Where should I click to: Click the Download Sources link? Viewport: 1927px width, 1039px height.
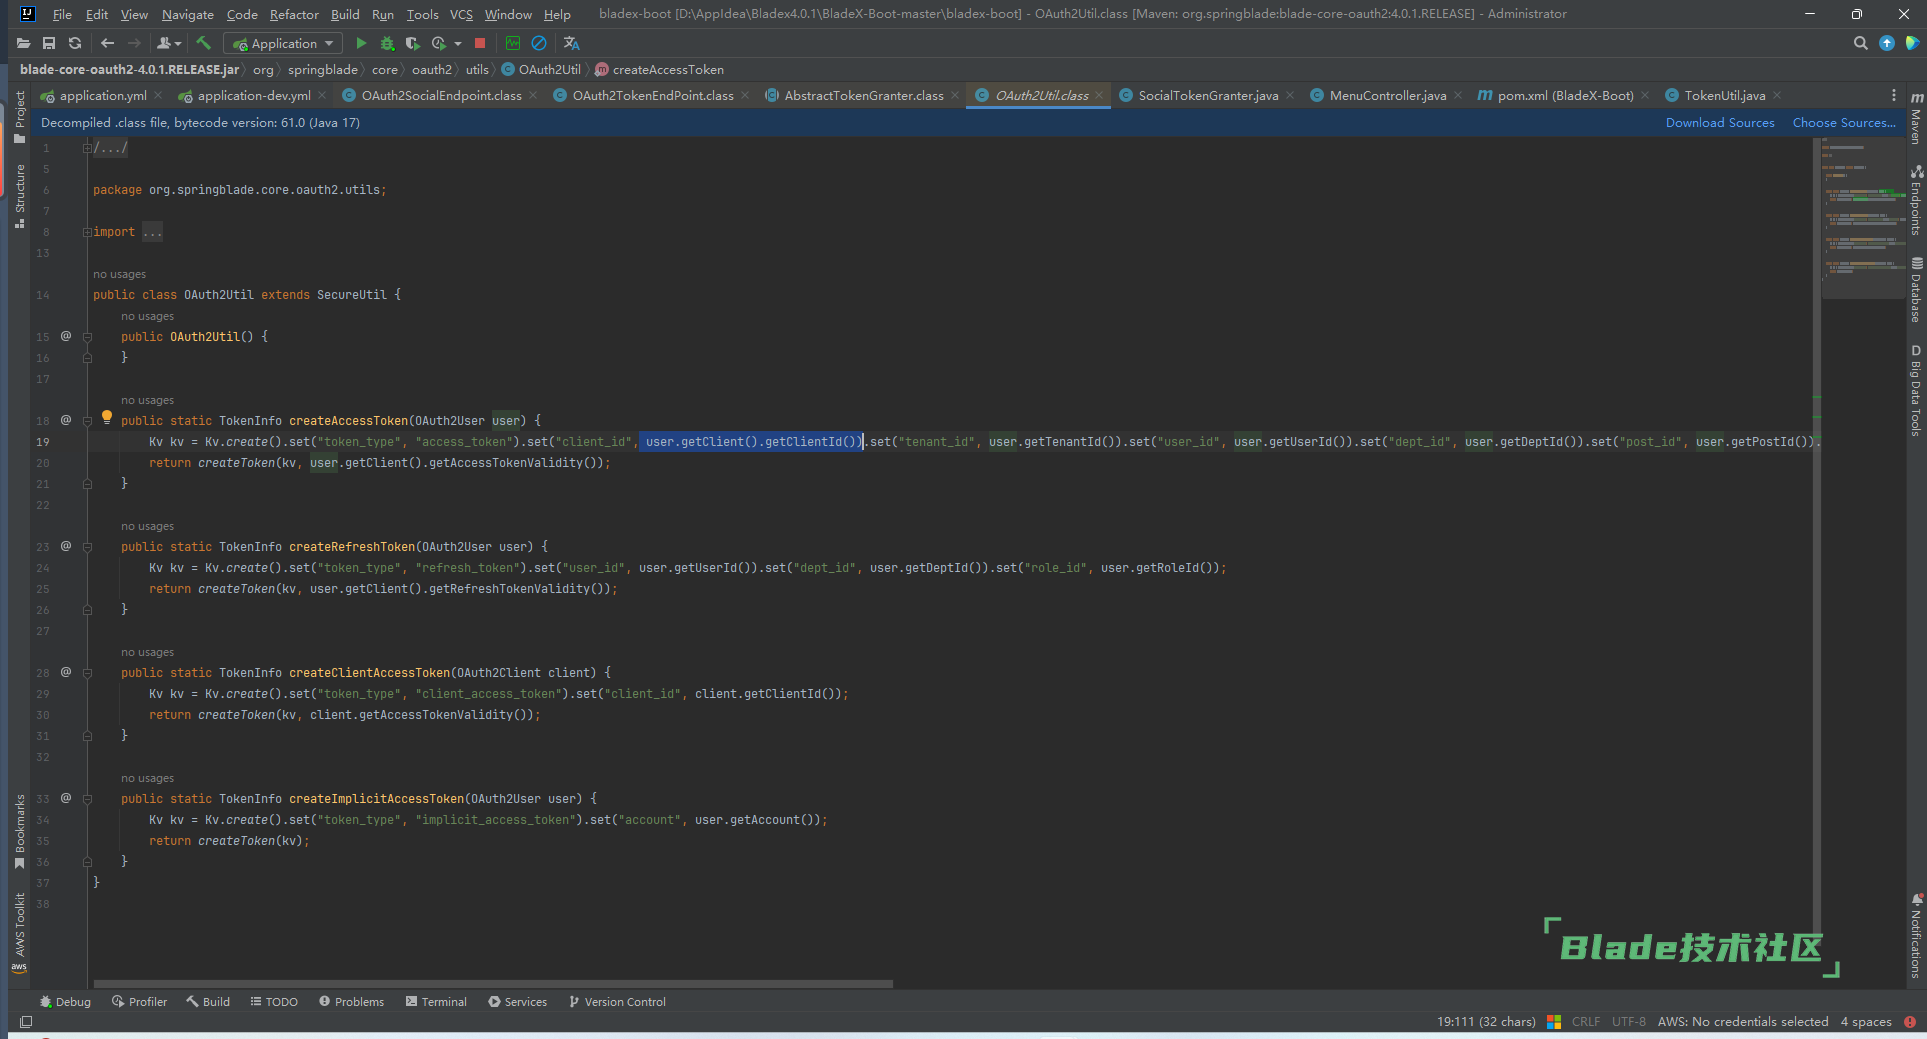click(x=1720, y=123)
